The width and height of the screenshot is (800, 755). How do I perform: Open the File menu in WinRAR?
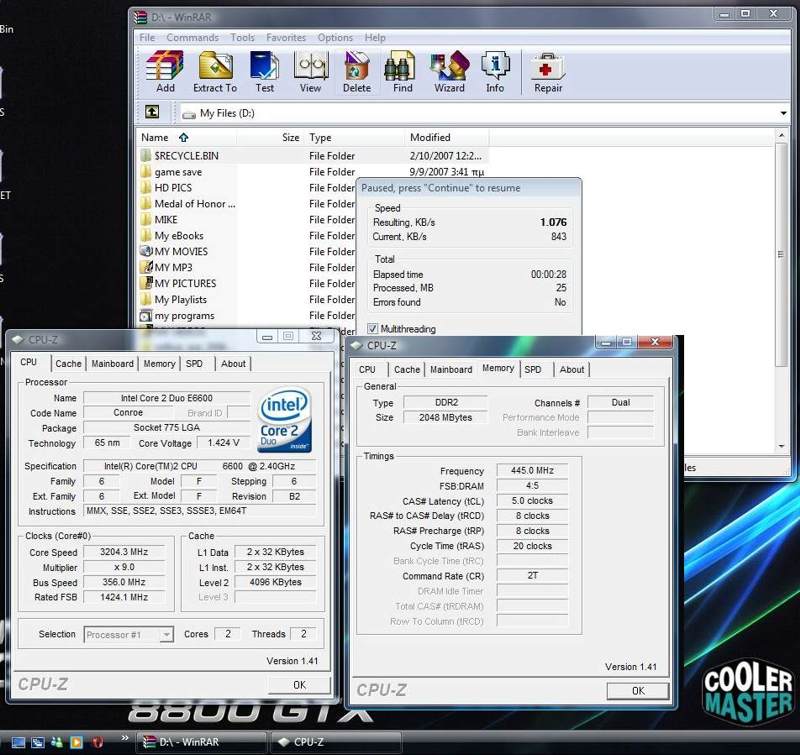pyautogui.click(x=147, y=38)
